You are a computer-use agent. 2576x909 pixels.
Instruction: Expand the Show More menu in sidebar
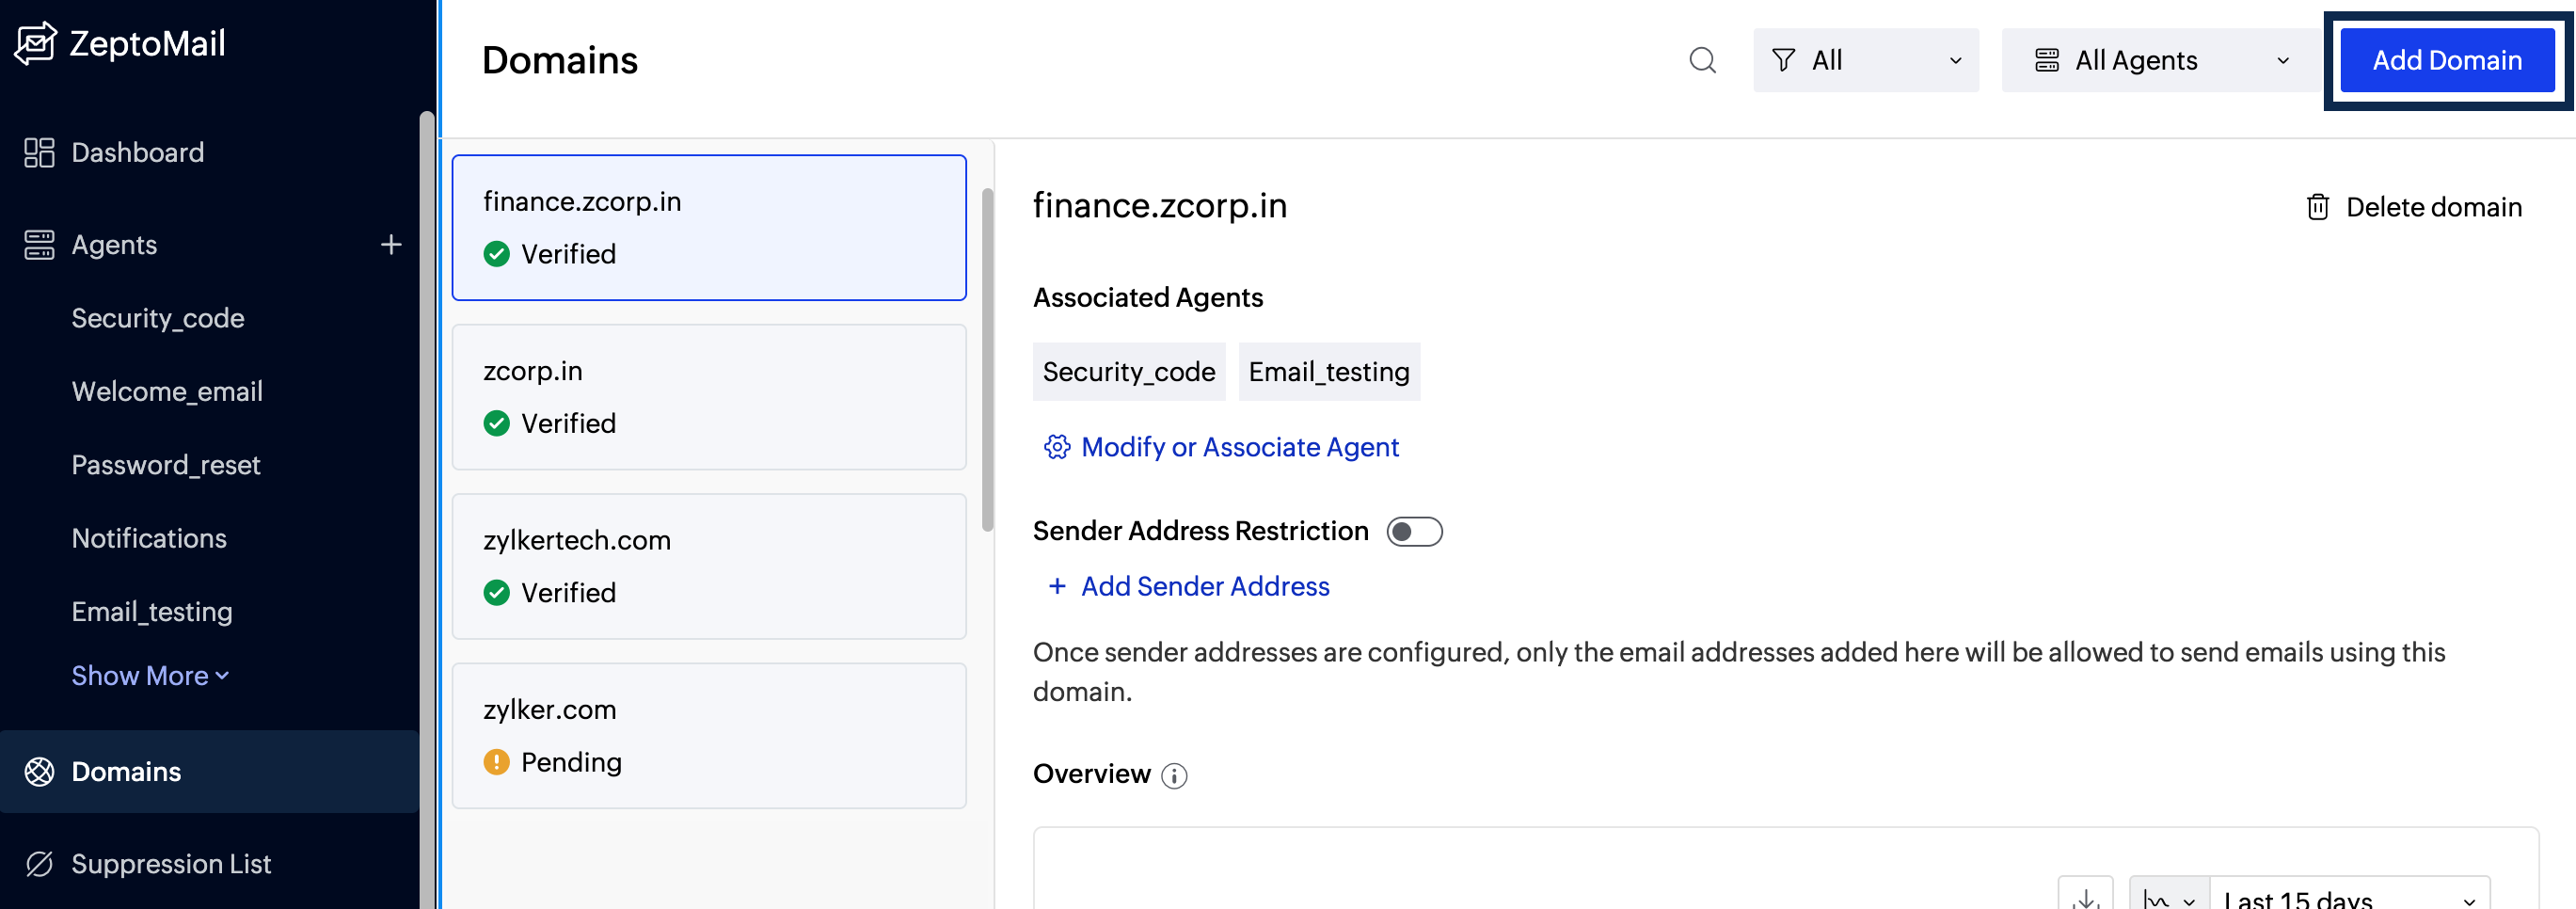point(148,675)
